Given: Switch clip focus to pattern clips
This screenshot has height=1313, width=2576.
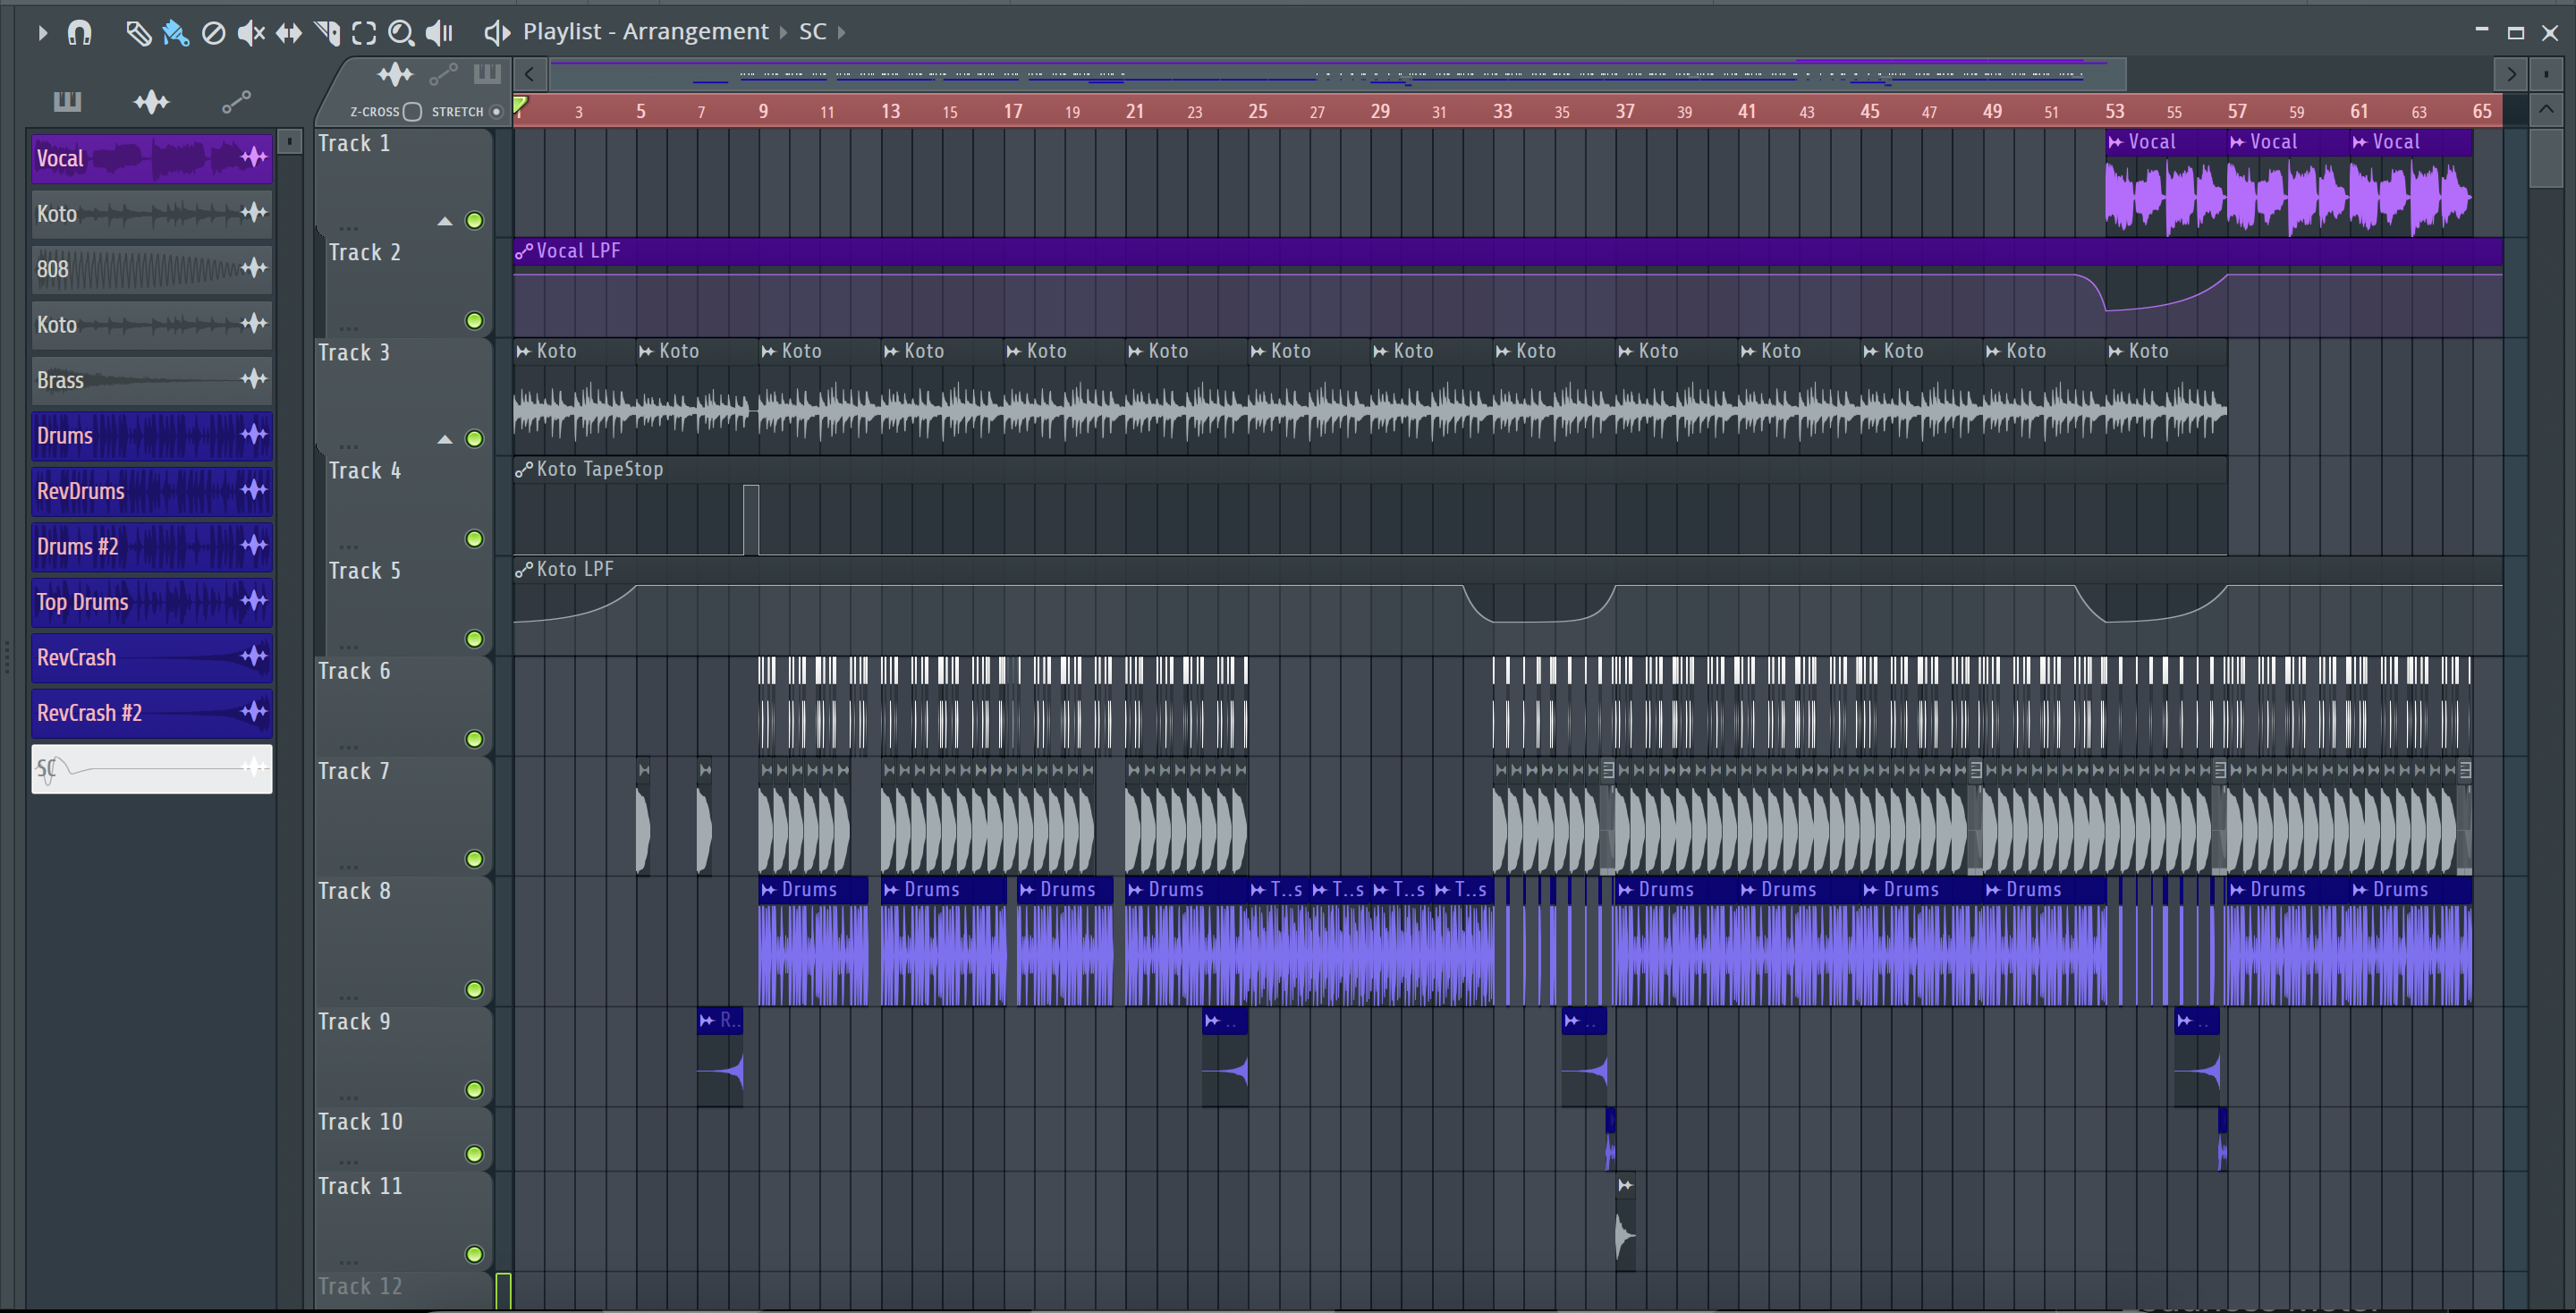Looking at the screenshot, I should [x=487, y=73].
